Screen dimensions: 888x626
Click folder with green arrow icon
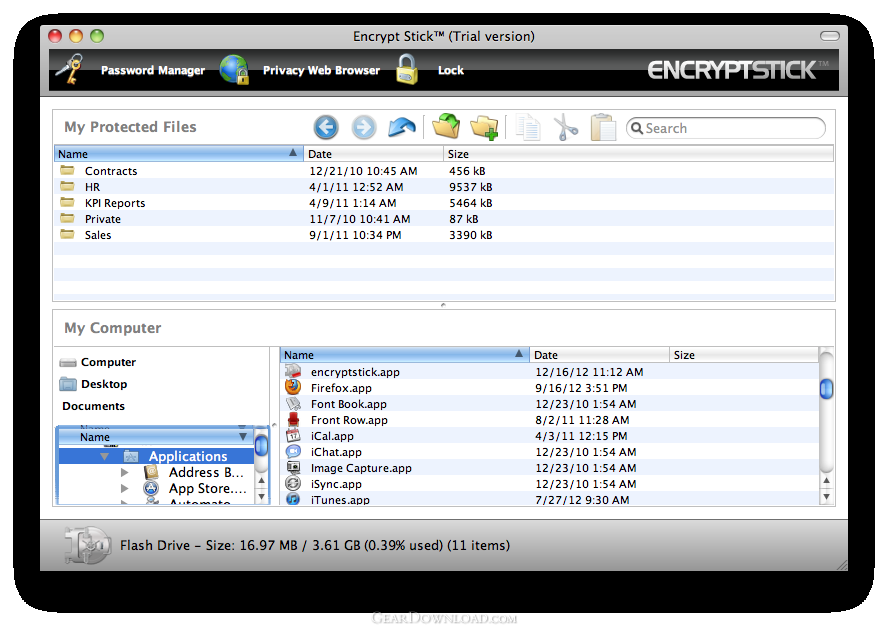coord(446,126)
